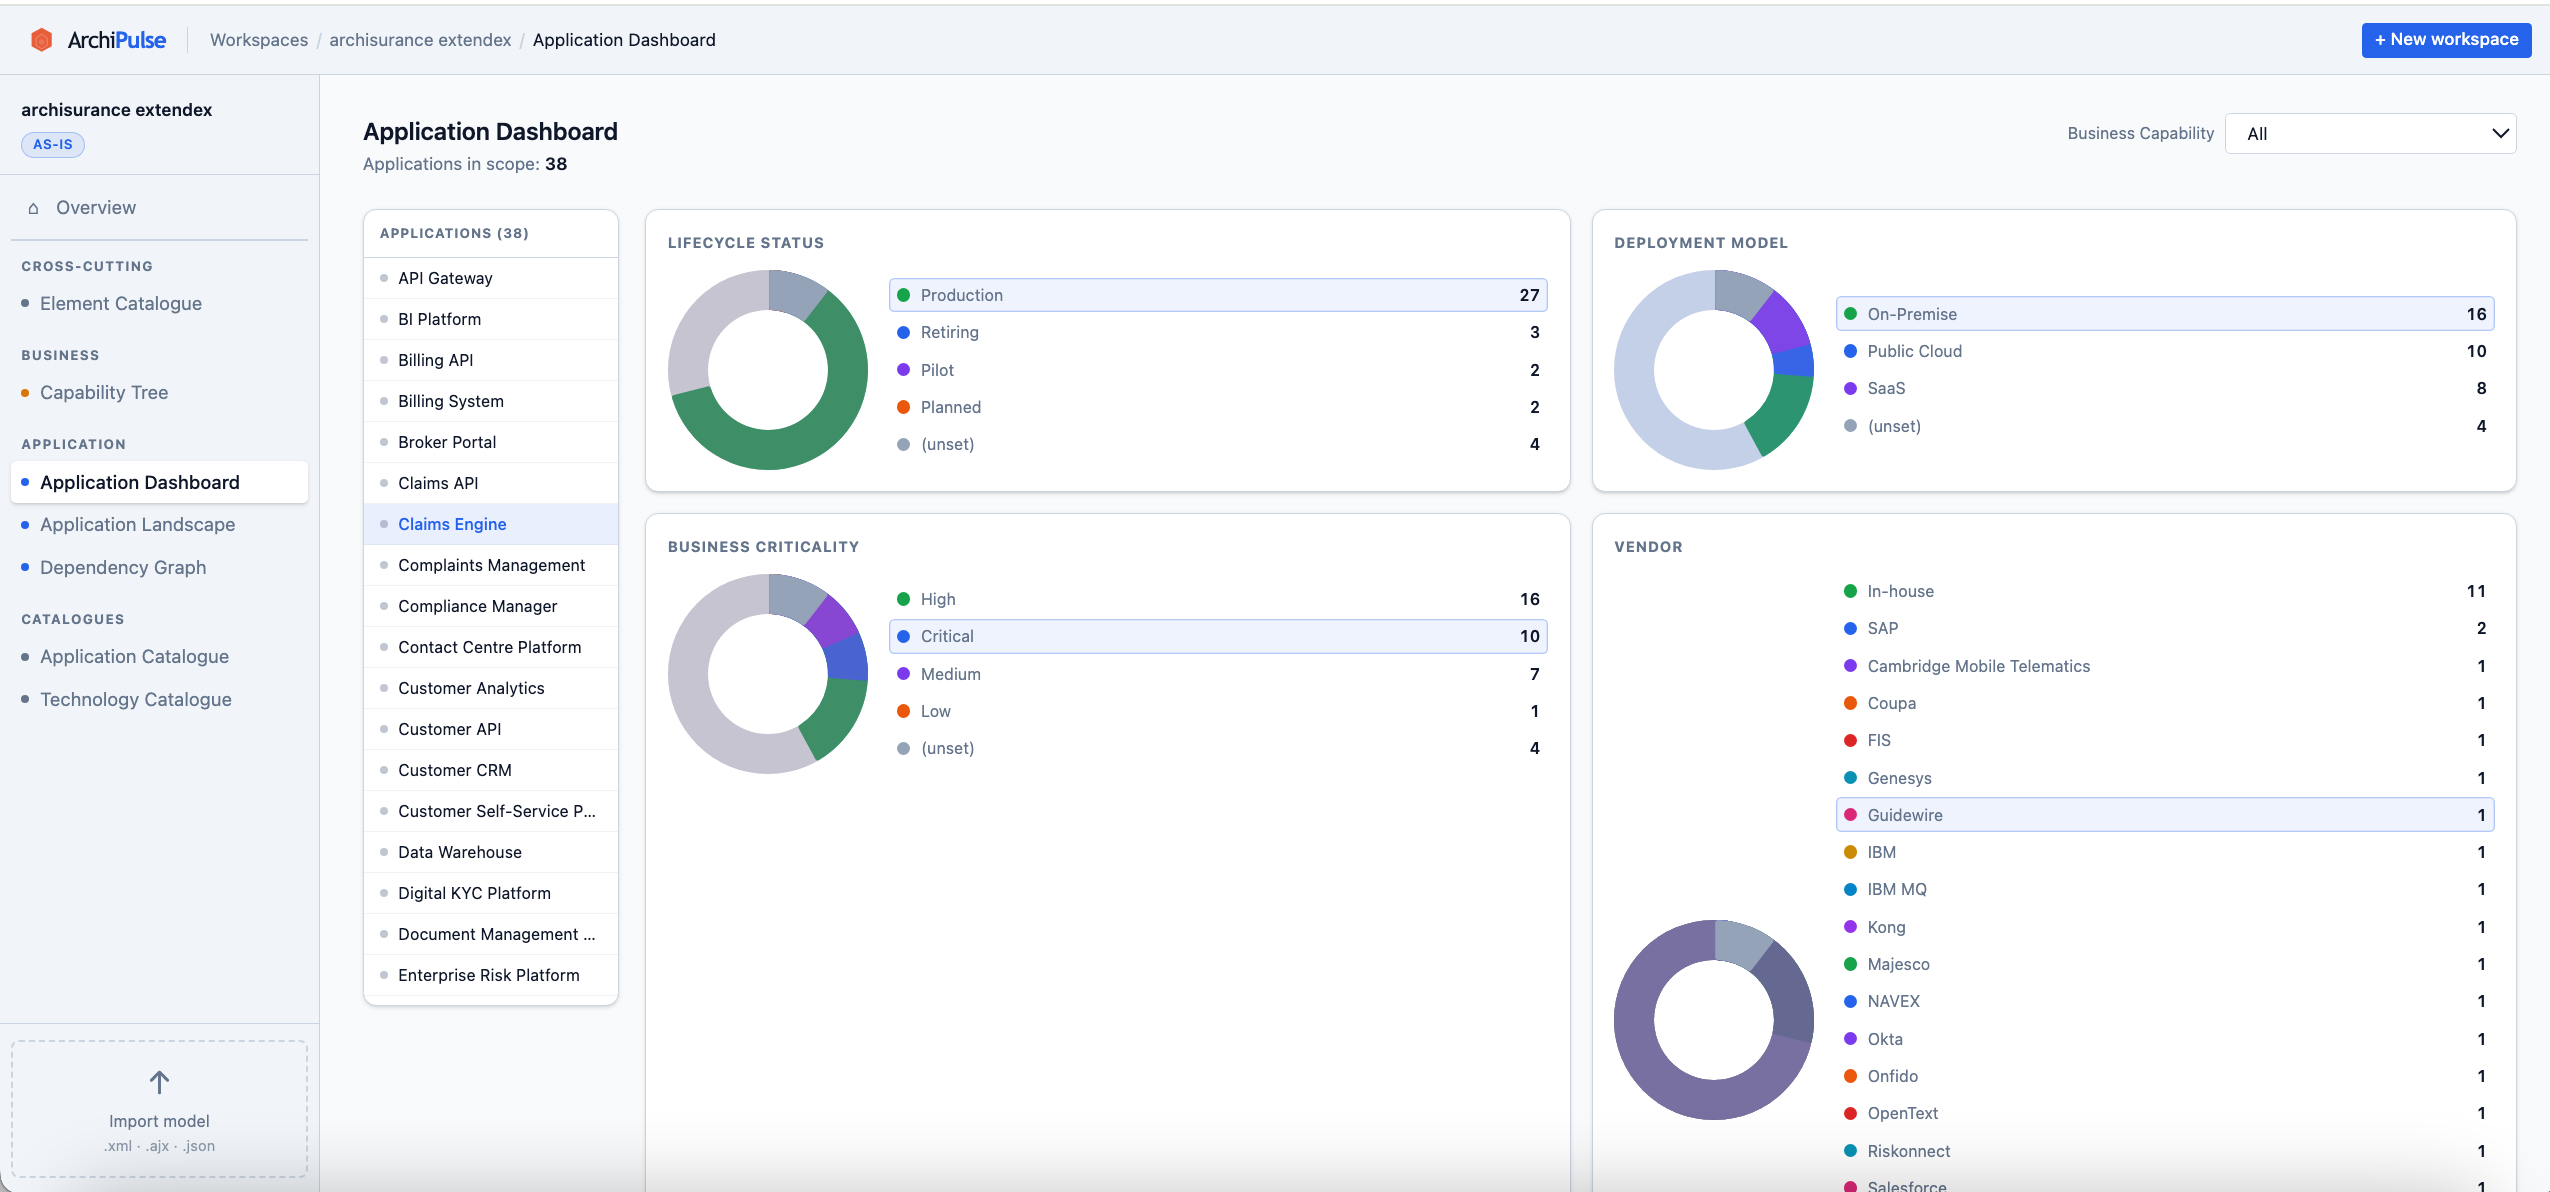Click the green Production legend dot
Image resolution: width=2550 pixels, height=1192 pixels.
[904, 295]
